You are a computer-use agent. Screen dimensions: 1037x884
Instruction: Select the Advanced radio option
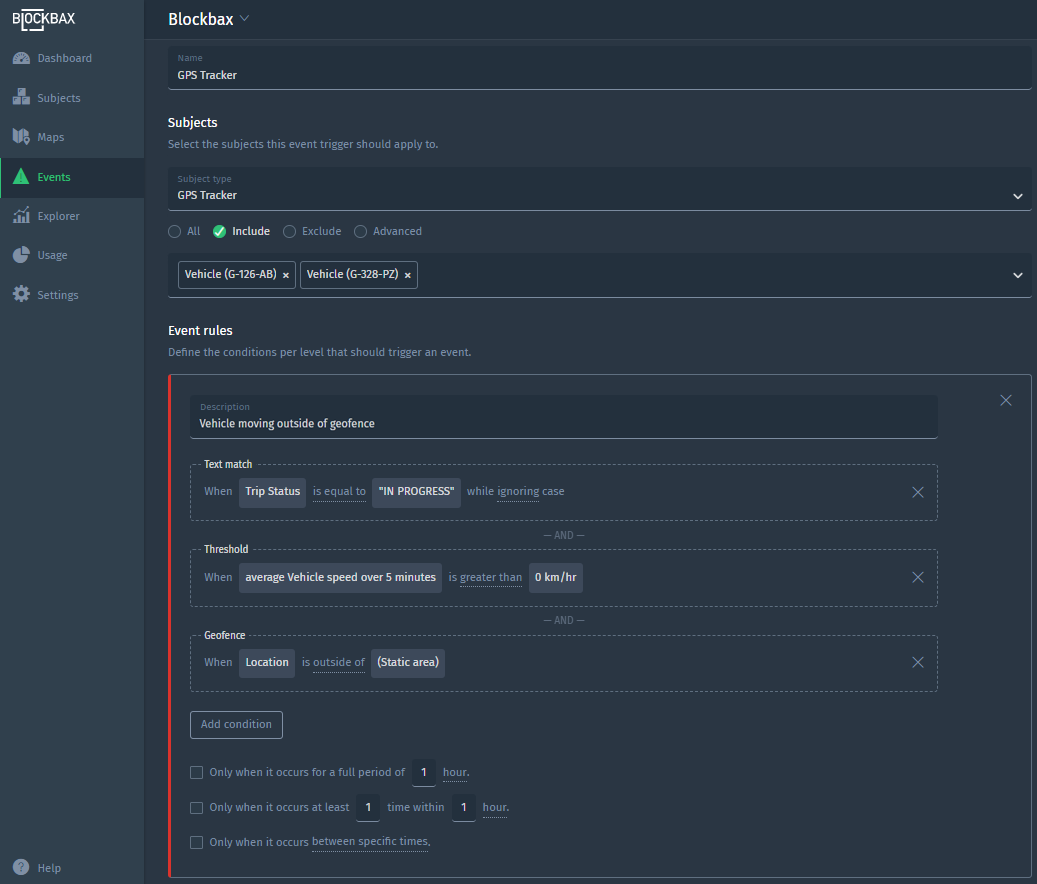click(x=361, y=231)
